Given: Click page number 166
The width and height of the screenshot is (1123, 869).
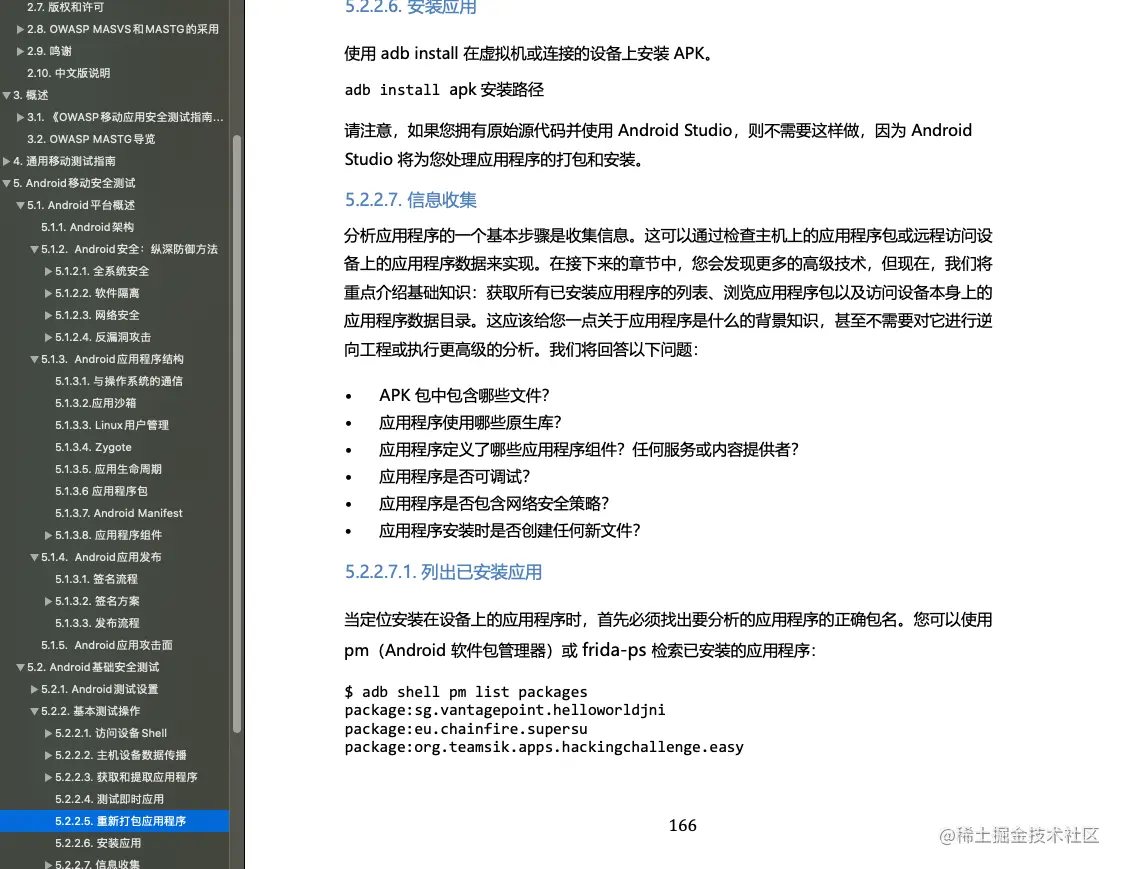Looking at the screenshot, I should point(683,825).
